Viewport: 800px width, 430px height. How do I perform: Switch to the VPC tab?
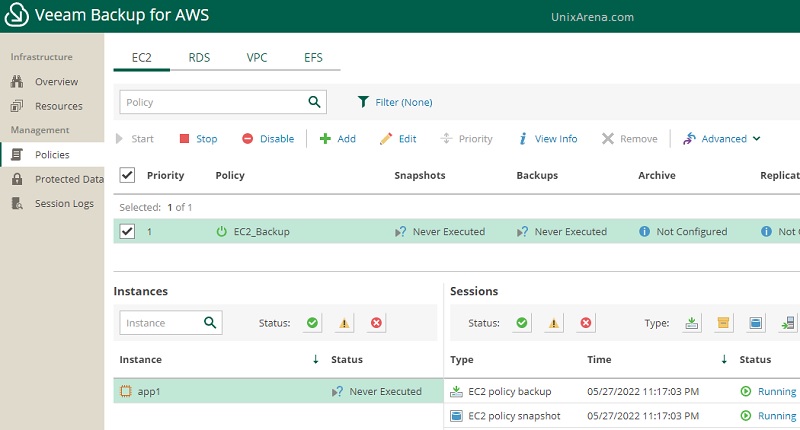coord(257,58)
